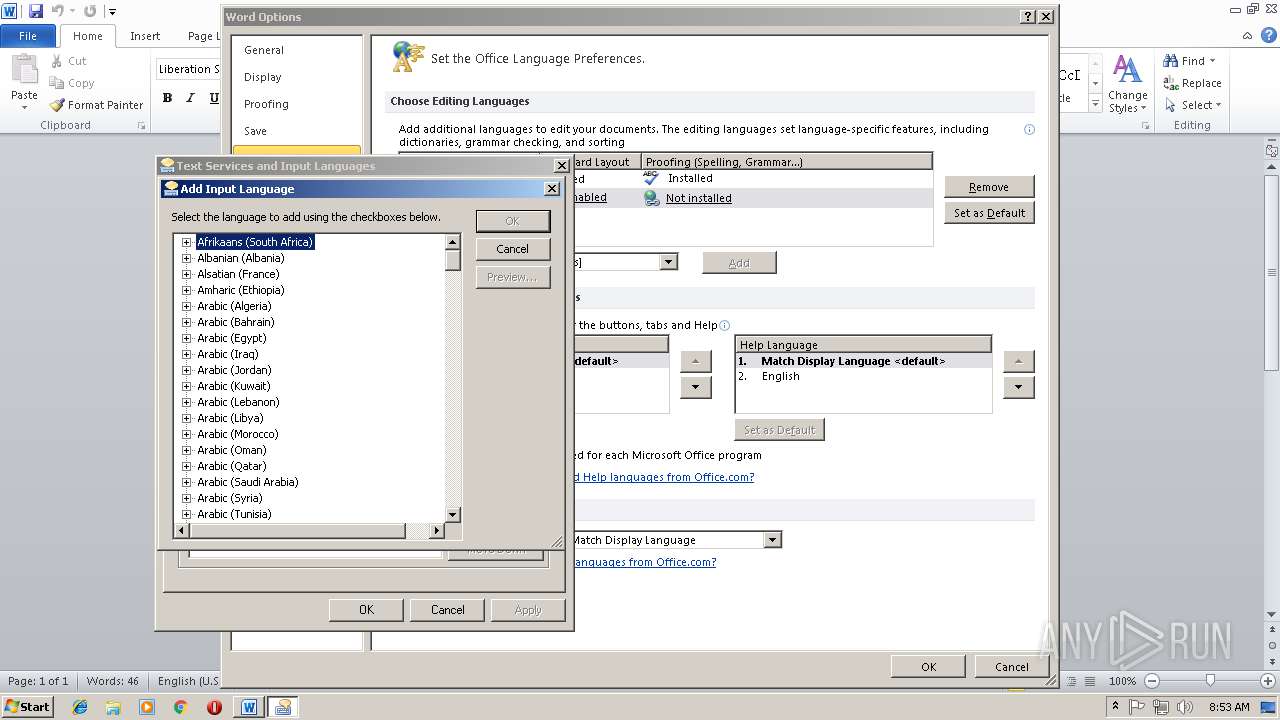Select the Format Painter brush
This screenshot has width=1280, height=720.
click(x=57, y=105)
